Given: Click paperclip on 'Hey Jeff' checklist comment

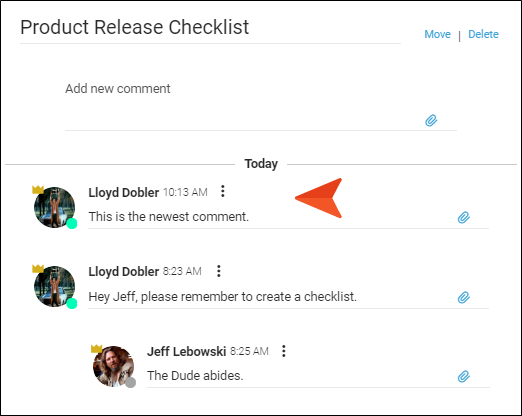Looking at the screenshot, I should 463,297.
